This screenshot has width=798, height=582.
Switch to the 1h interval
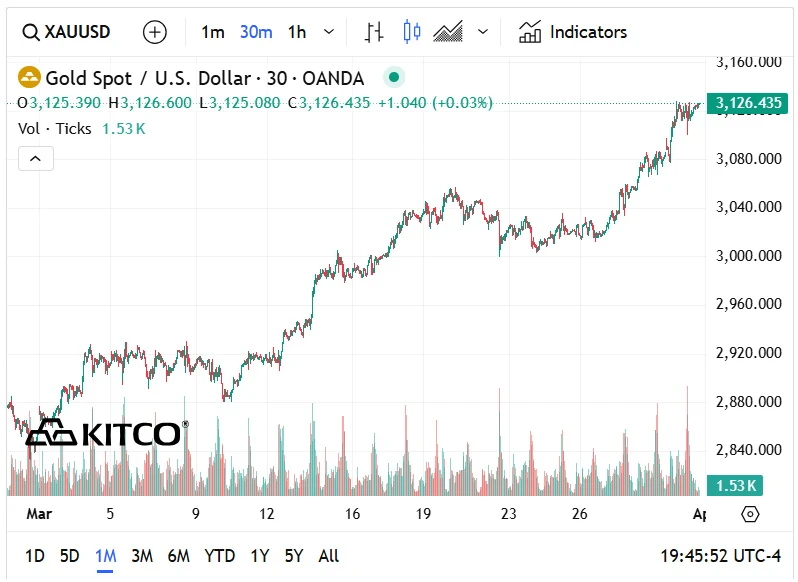297,32
